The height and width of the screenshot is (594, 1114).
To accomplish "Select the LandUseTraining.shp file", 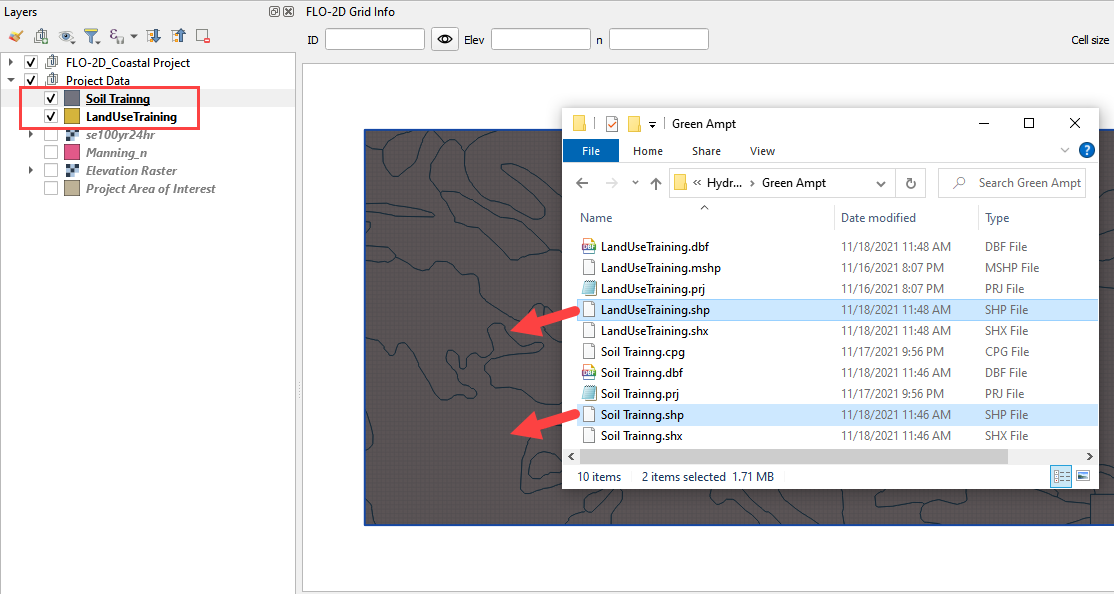I will (x=655, y=310).
